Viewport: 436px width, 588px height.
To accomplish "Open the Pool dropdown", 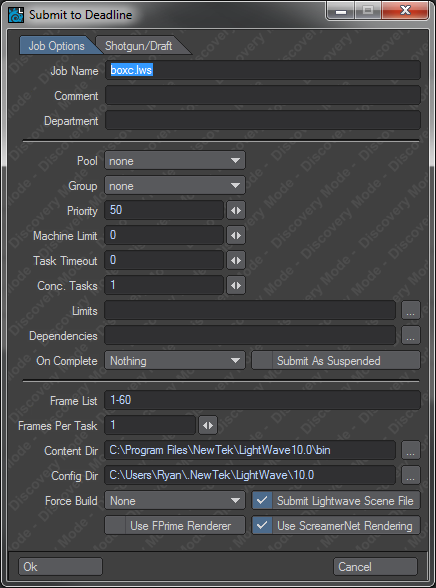I will (175, 161).
